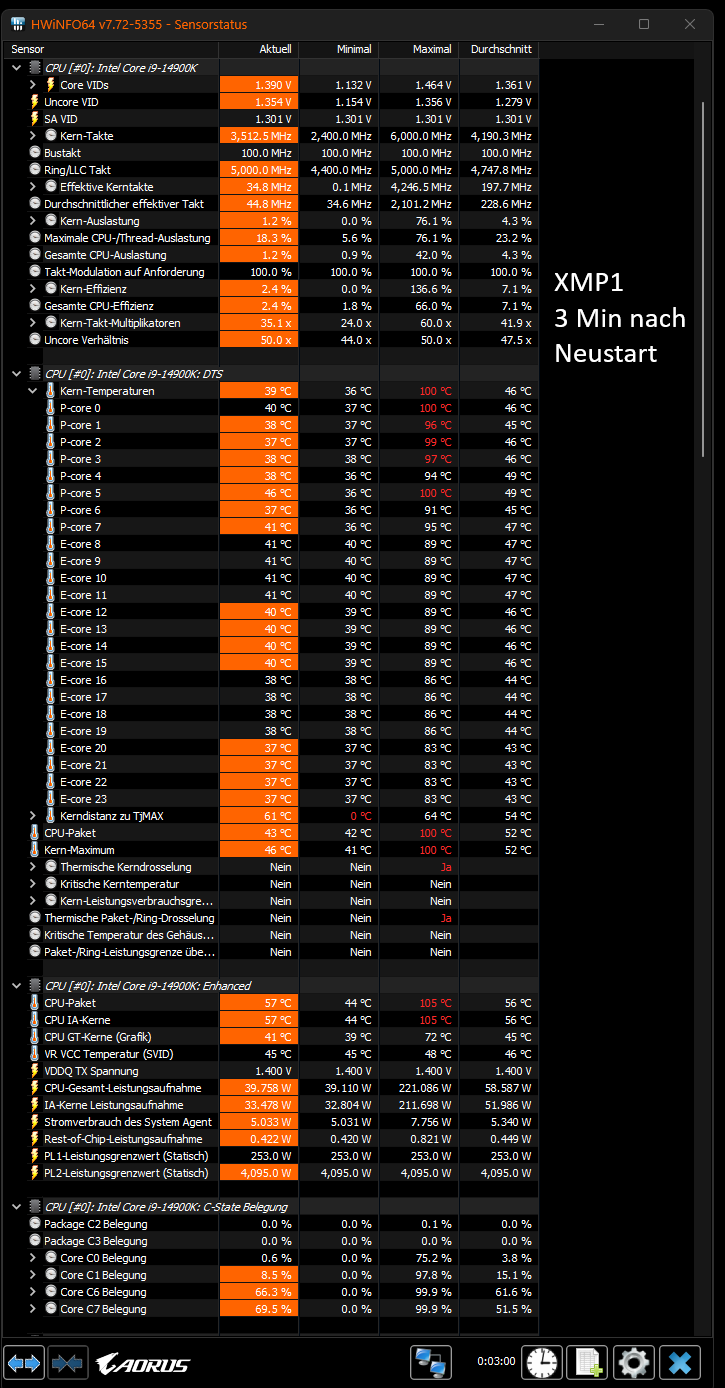Click the 0:03:00 elapsed timer
Viewport: 725px width, 1388px height.
[x=495, y=1361]
